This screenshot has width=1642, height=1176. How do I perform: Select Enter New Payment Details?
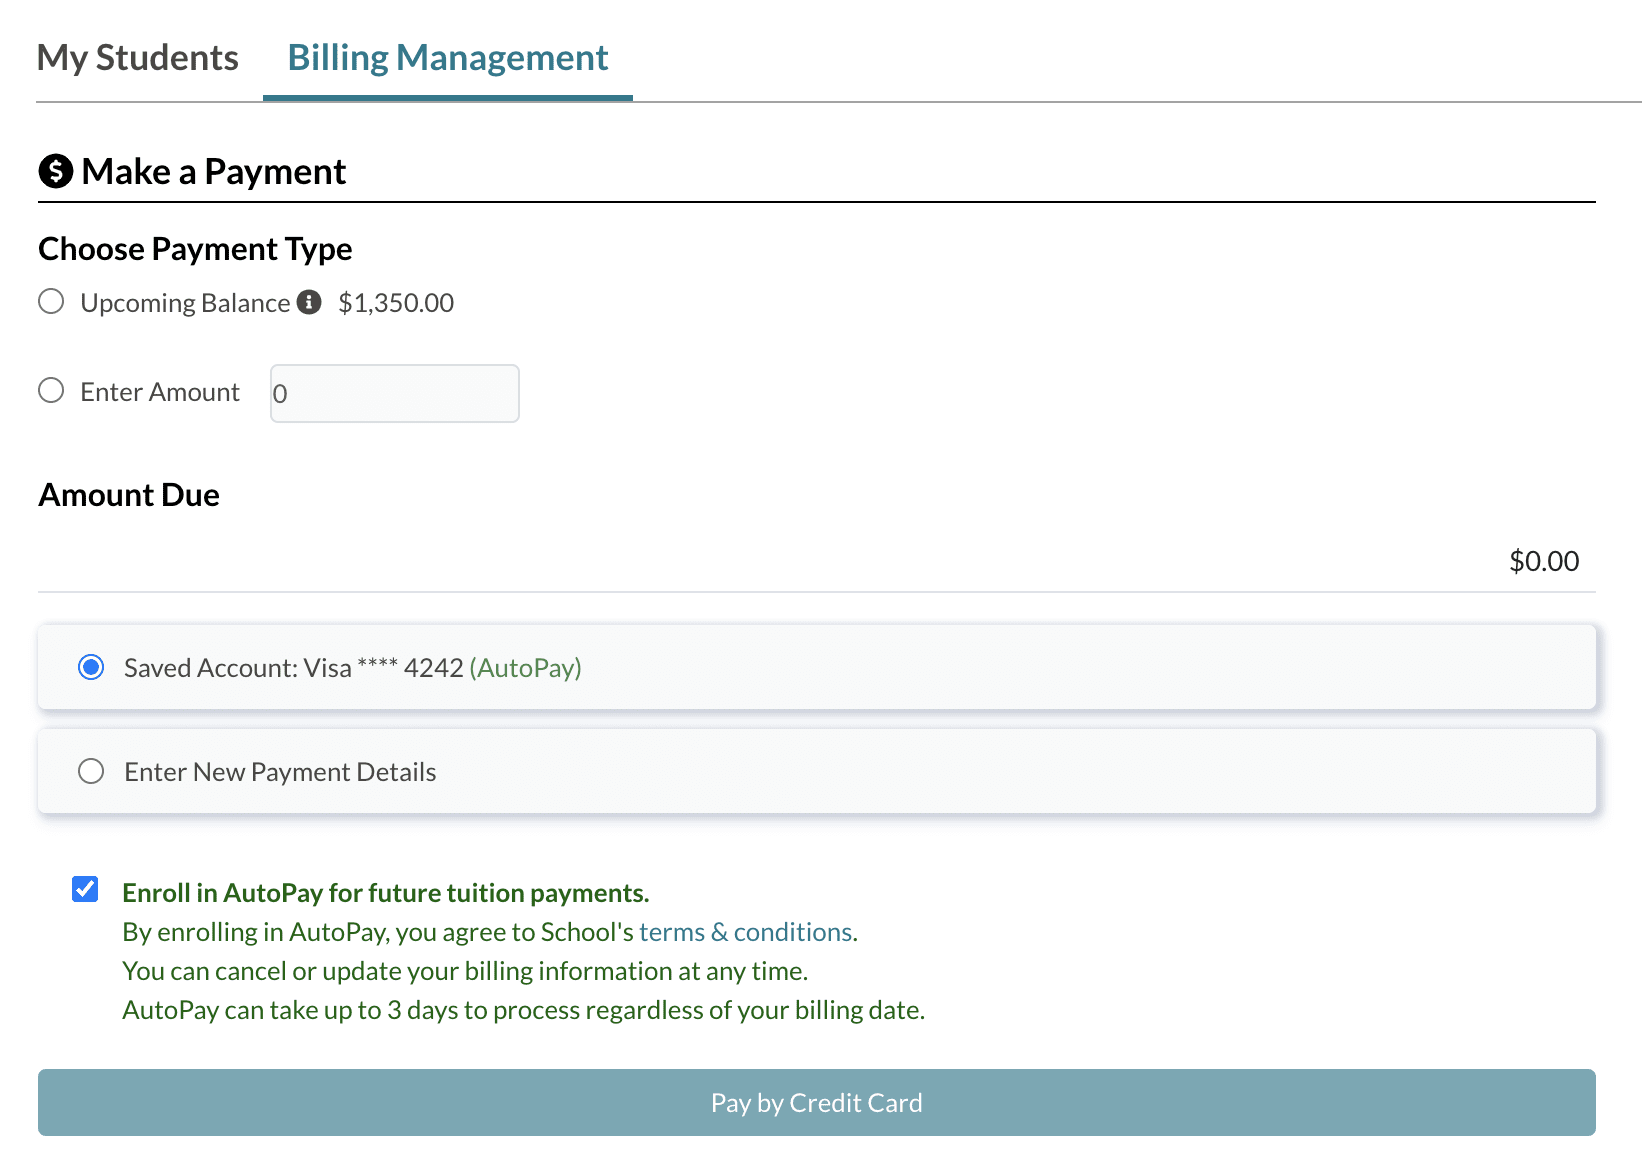[91, 771]
